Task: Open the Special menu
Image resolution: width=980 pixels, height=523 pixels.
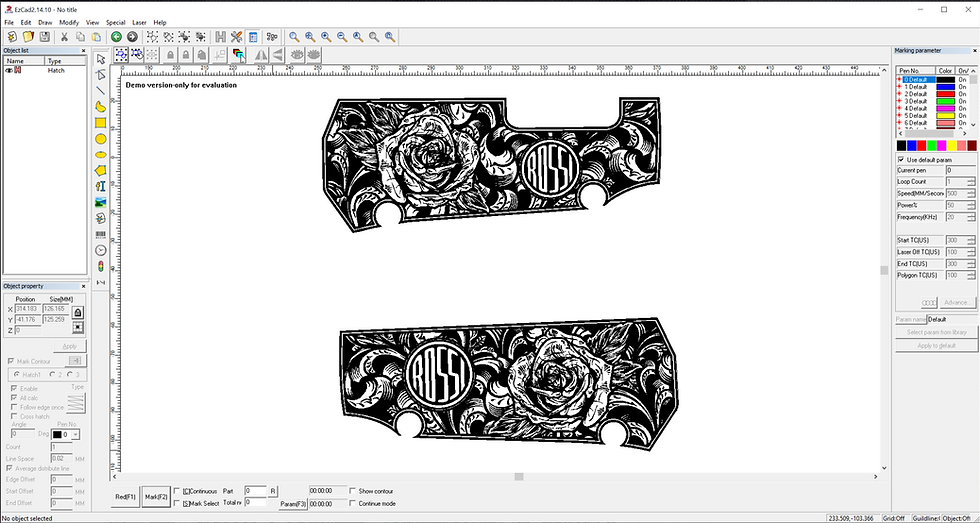Action: point(116,22)
